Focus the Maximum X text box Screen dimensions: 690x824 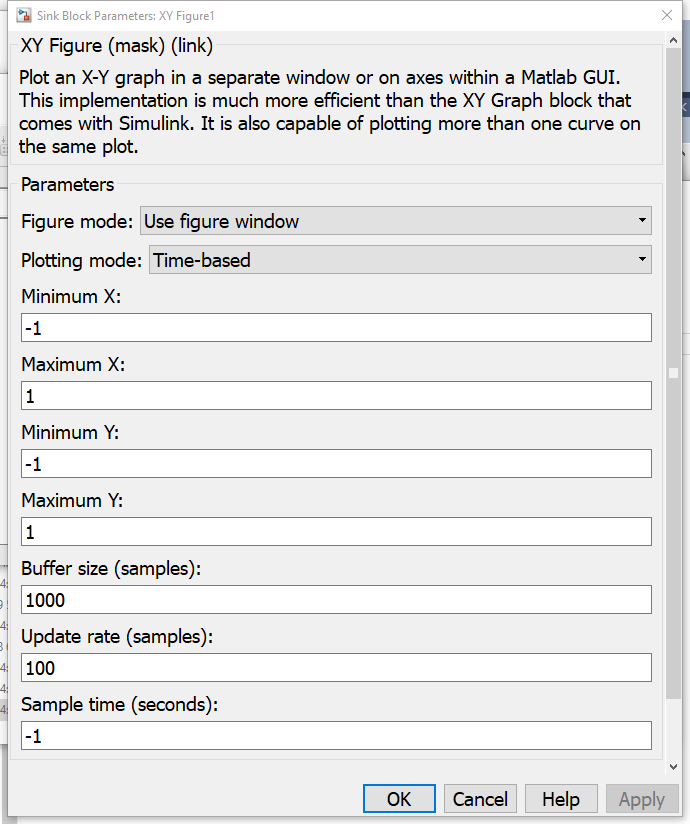tap(336, 396)
